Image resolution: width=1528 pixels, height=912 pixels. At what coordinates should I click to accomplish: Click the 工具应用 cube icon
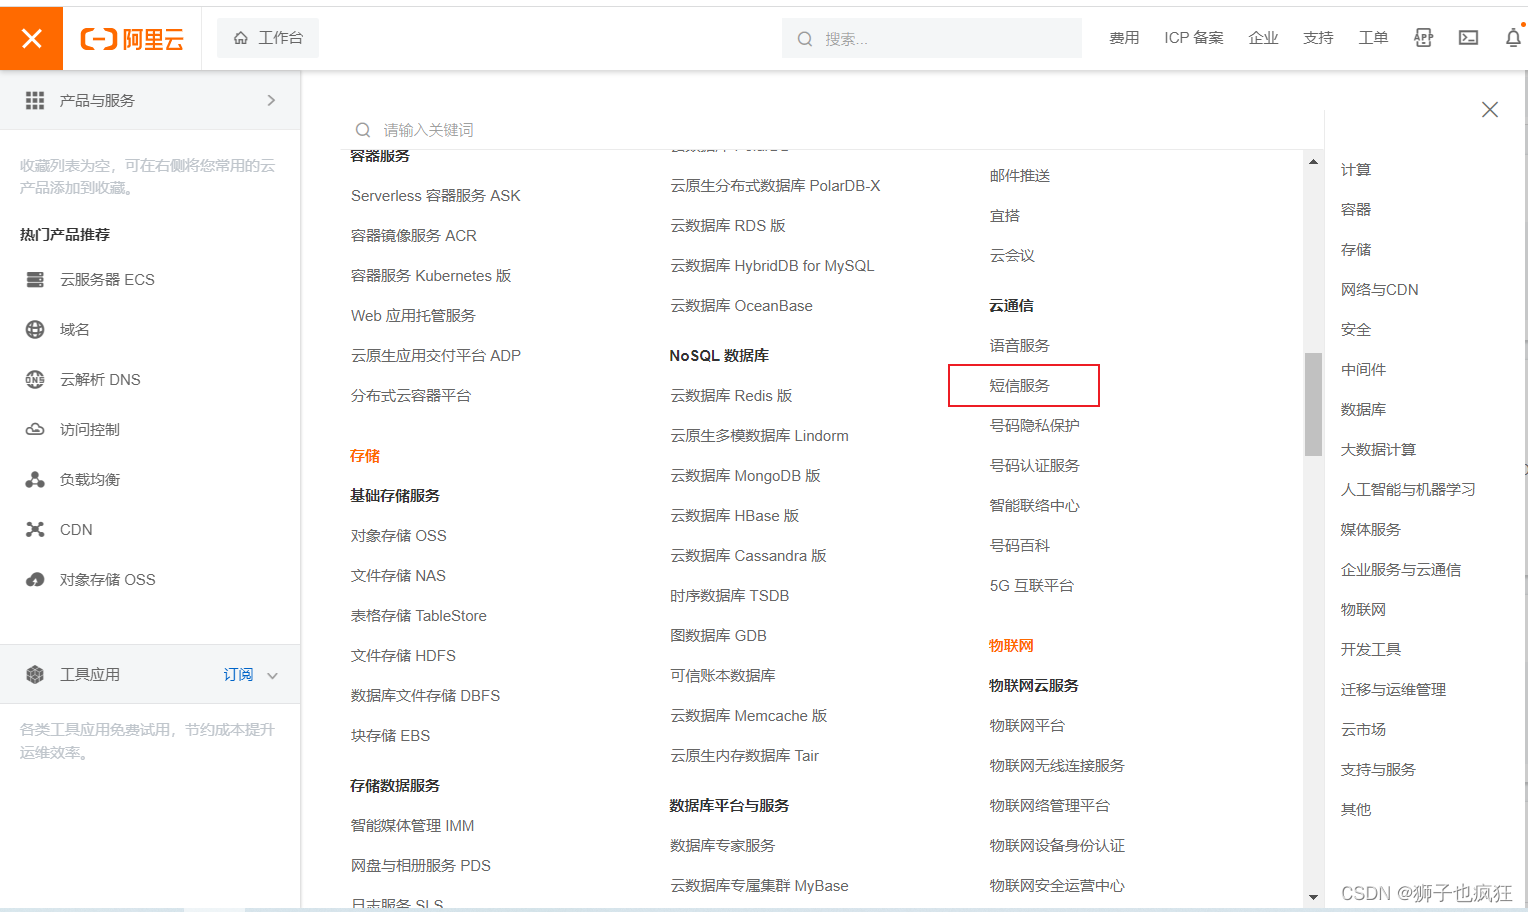coord(35,674)
